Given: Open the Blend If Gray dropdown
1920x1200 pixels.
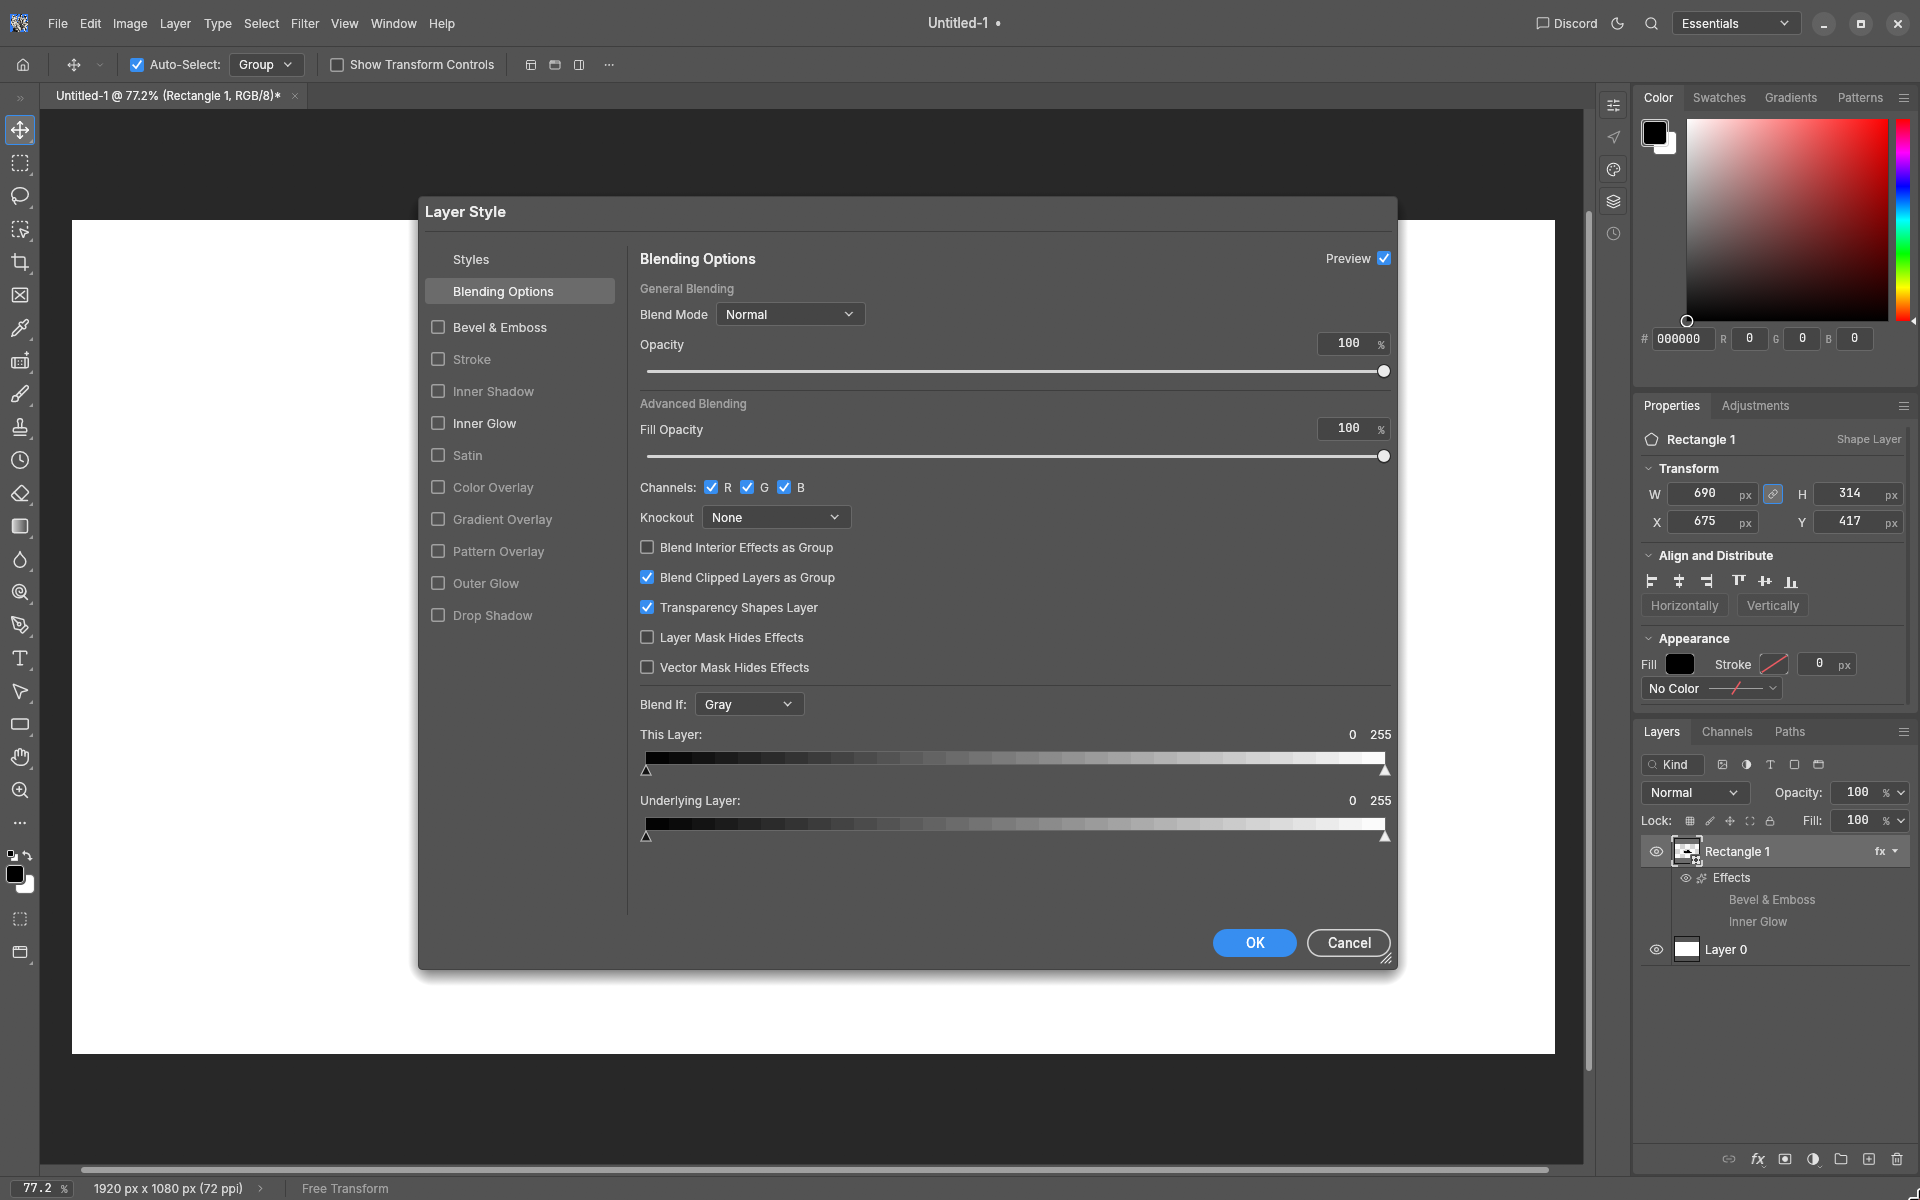Looking at the screenshot, I should coord(749,704).
